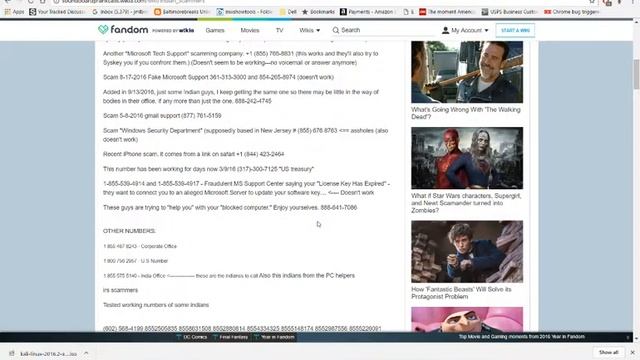Open the Inbox Gmail bookmark

120,12
